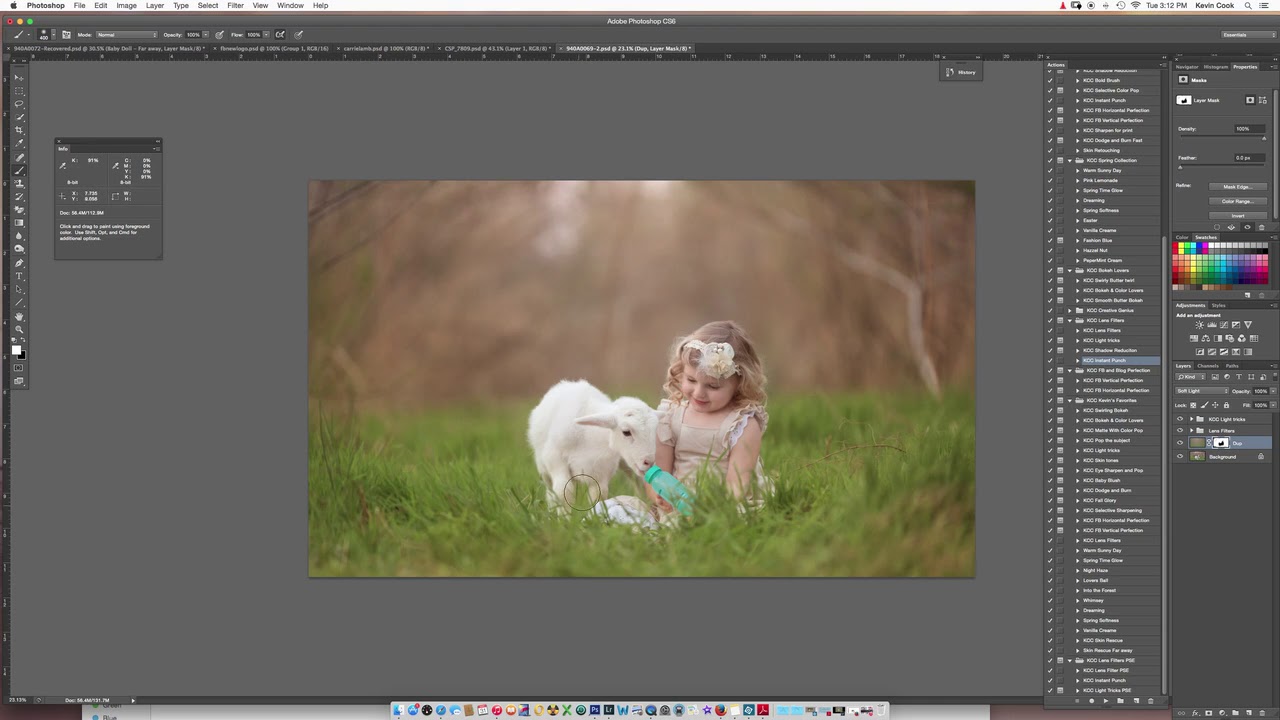Select the Gradient tool
1280x720 pixels.
pyautogui.click(x=18, y=223)
